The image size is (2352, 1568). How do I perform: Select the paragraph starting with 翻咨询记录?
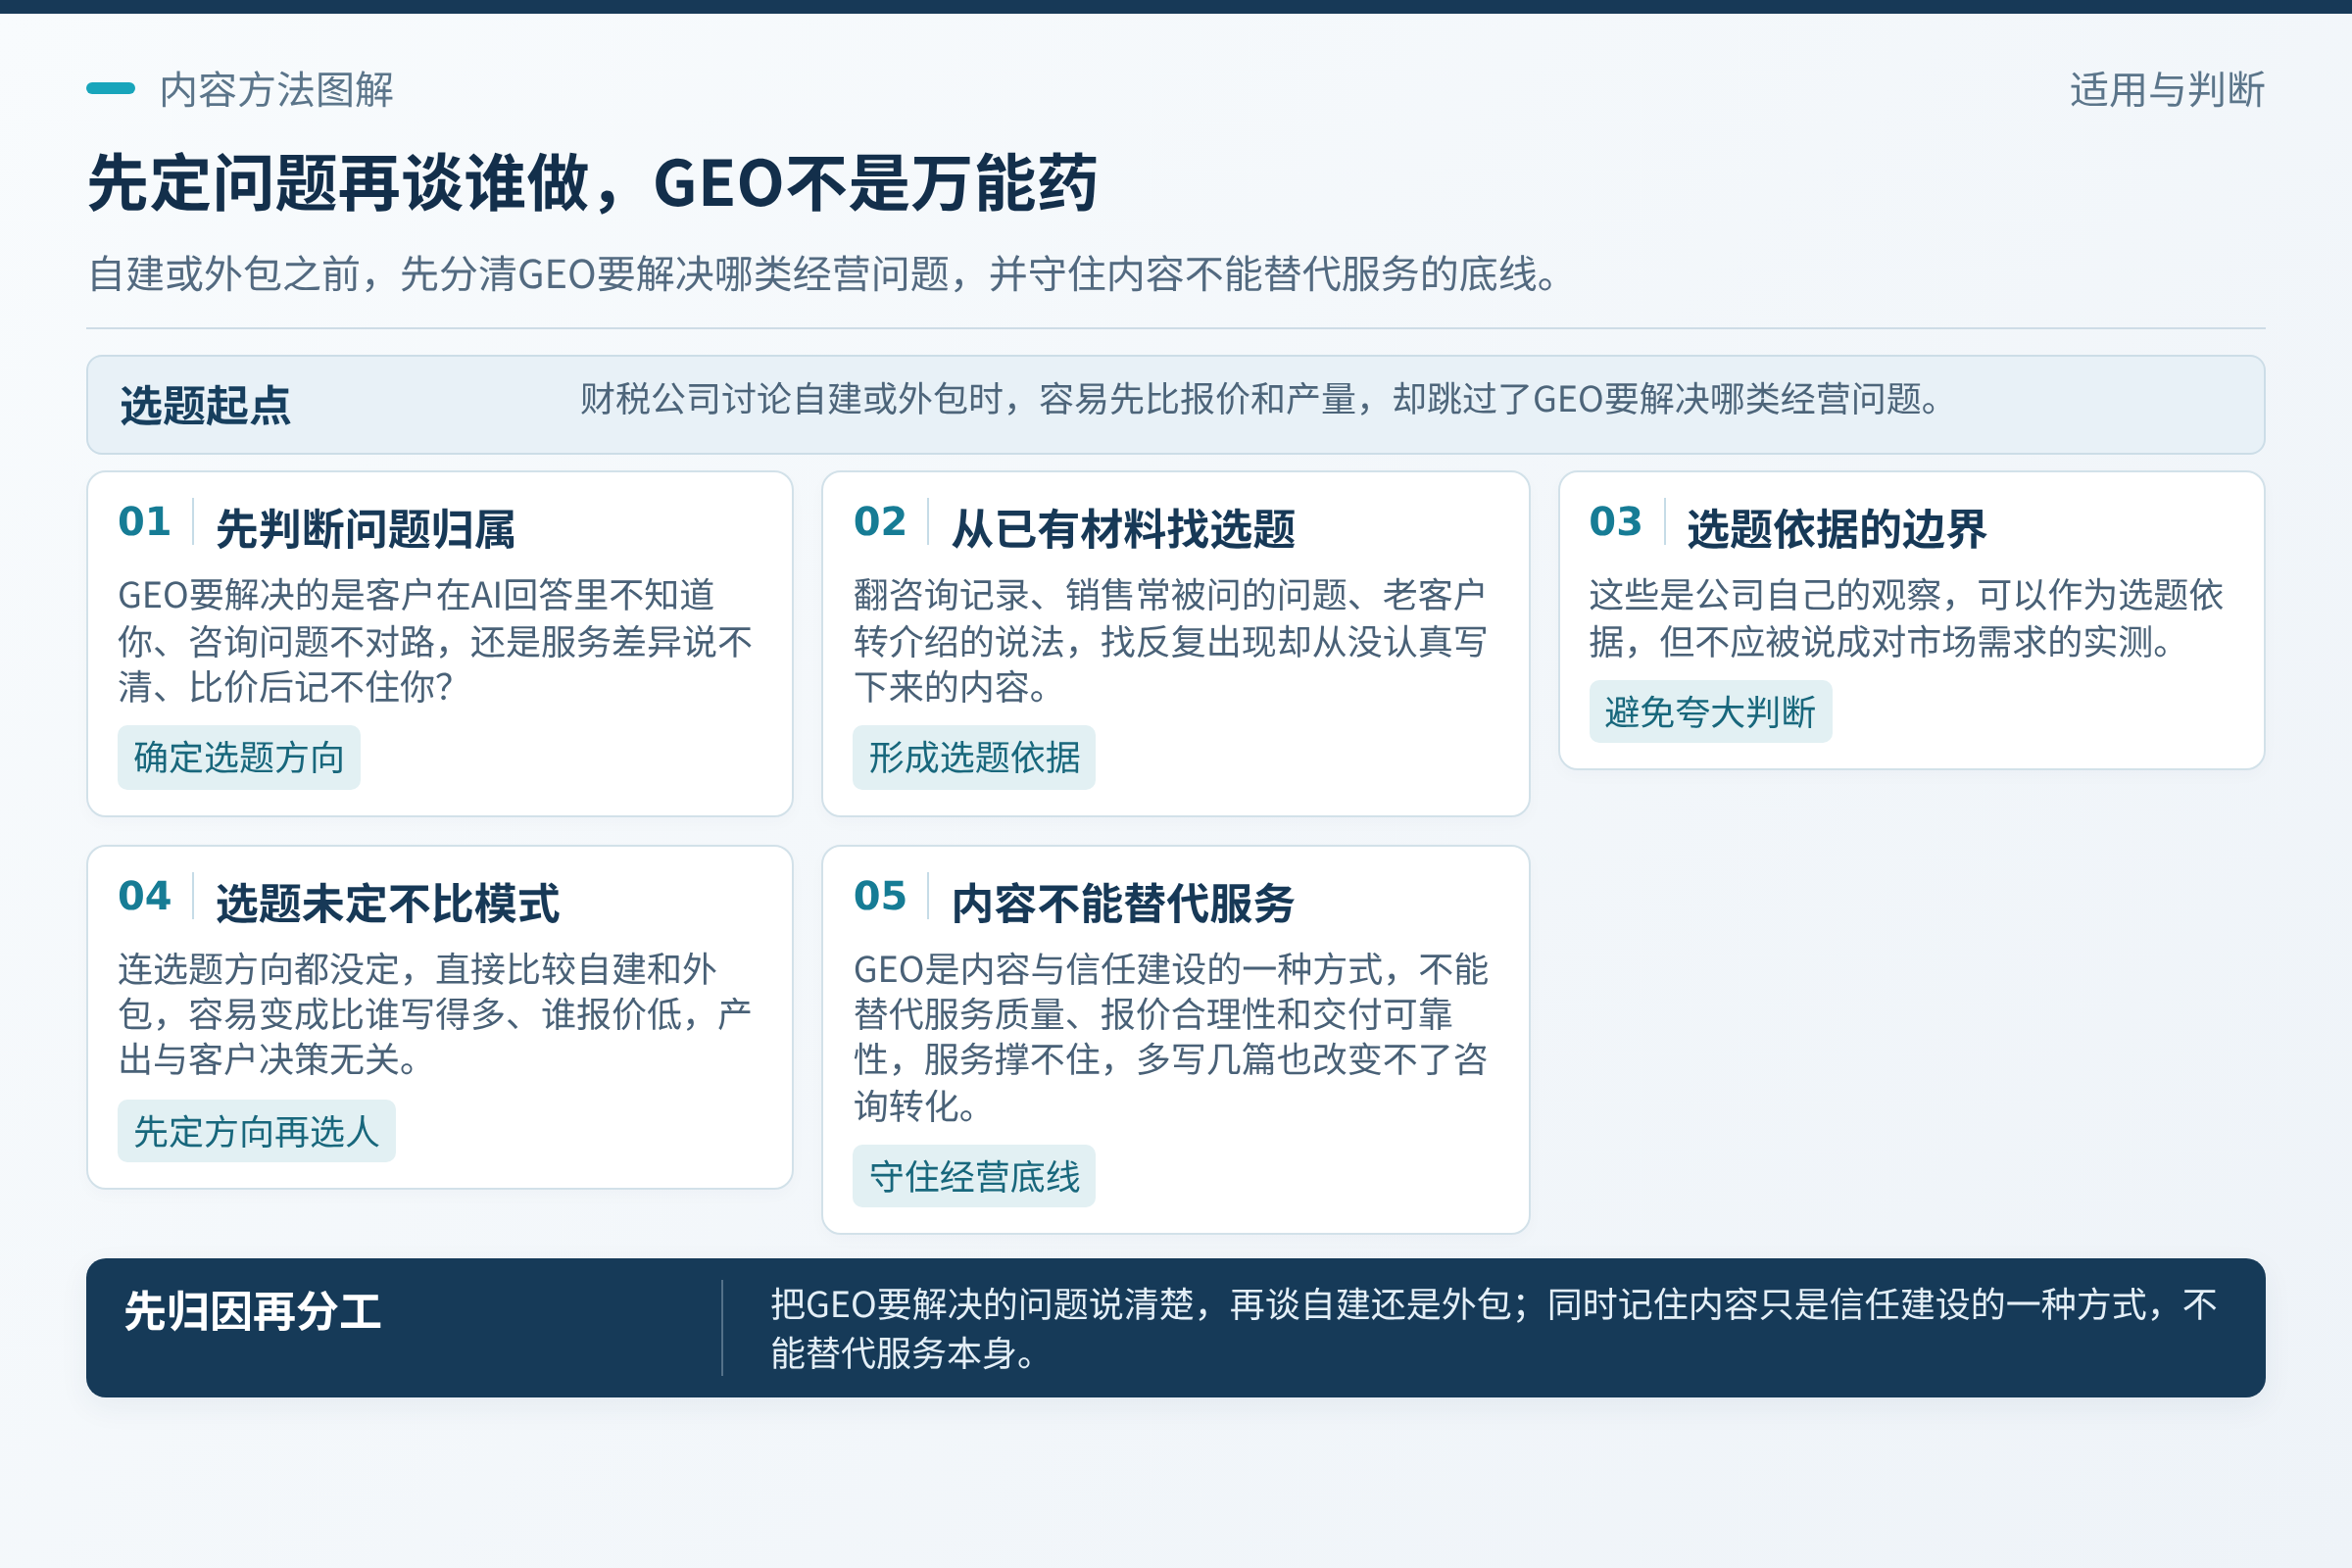click(x=1171, y=641)
